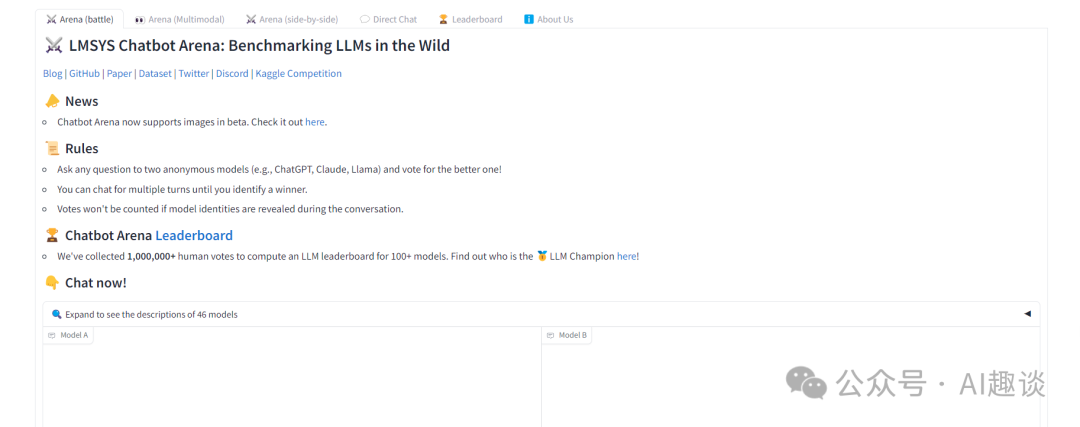Viewport: 1080px width, 427px height.
Task: Open the Blog link
Action: coord(52,73)
